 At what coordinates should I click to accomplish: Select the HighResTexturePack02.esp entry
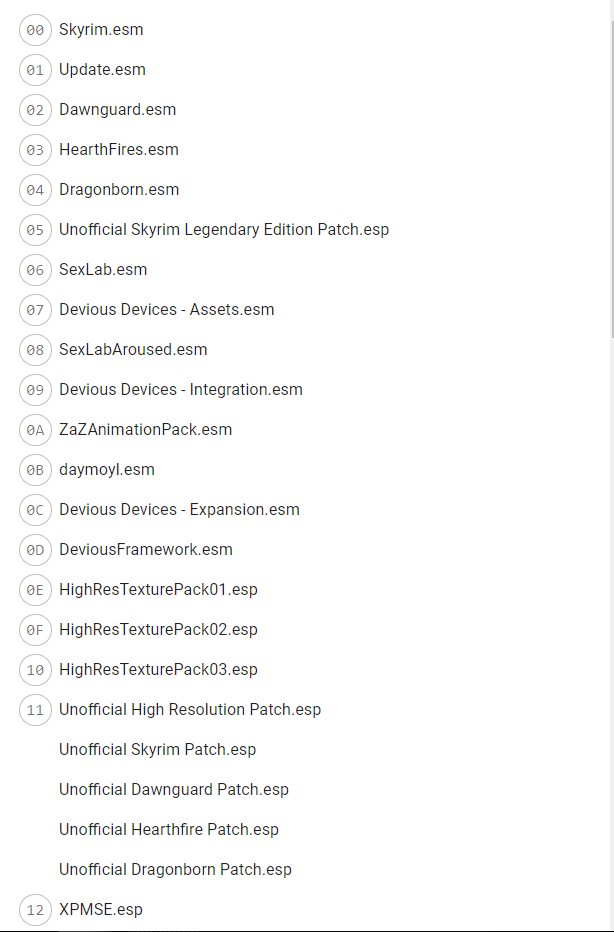[158, 629]
